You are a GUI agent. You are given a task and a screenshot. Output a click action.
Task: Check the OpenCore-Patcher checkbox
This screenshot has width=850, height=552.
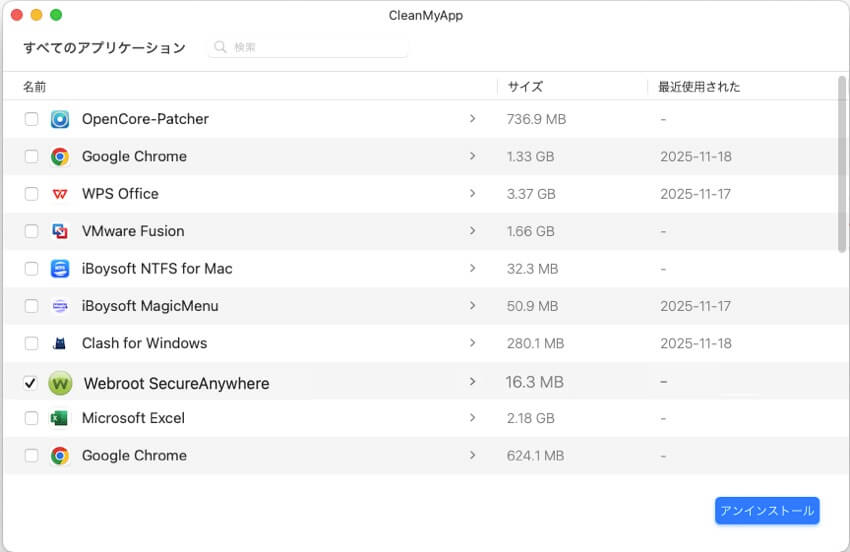point(31,119)
